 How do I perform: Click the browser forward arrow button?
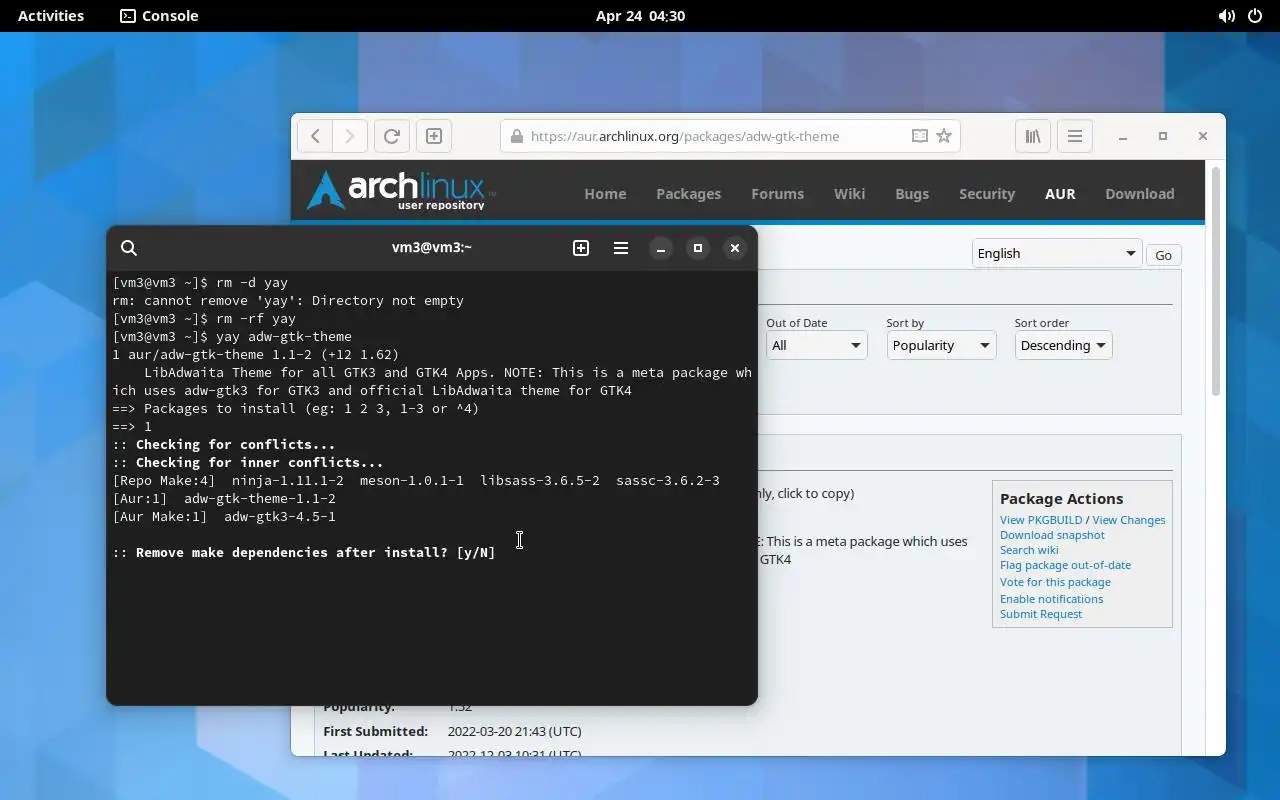point(349,136)
